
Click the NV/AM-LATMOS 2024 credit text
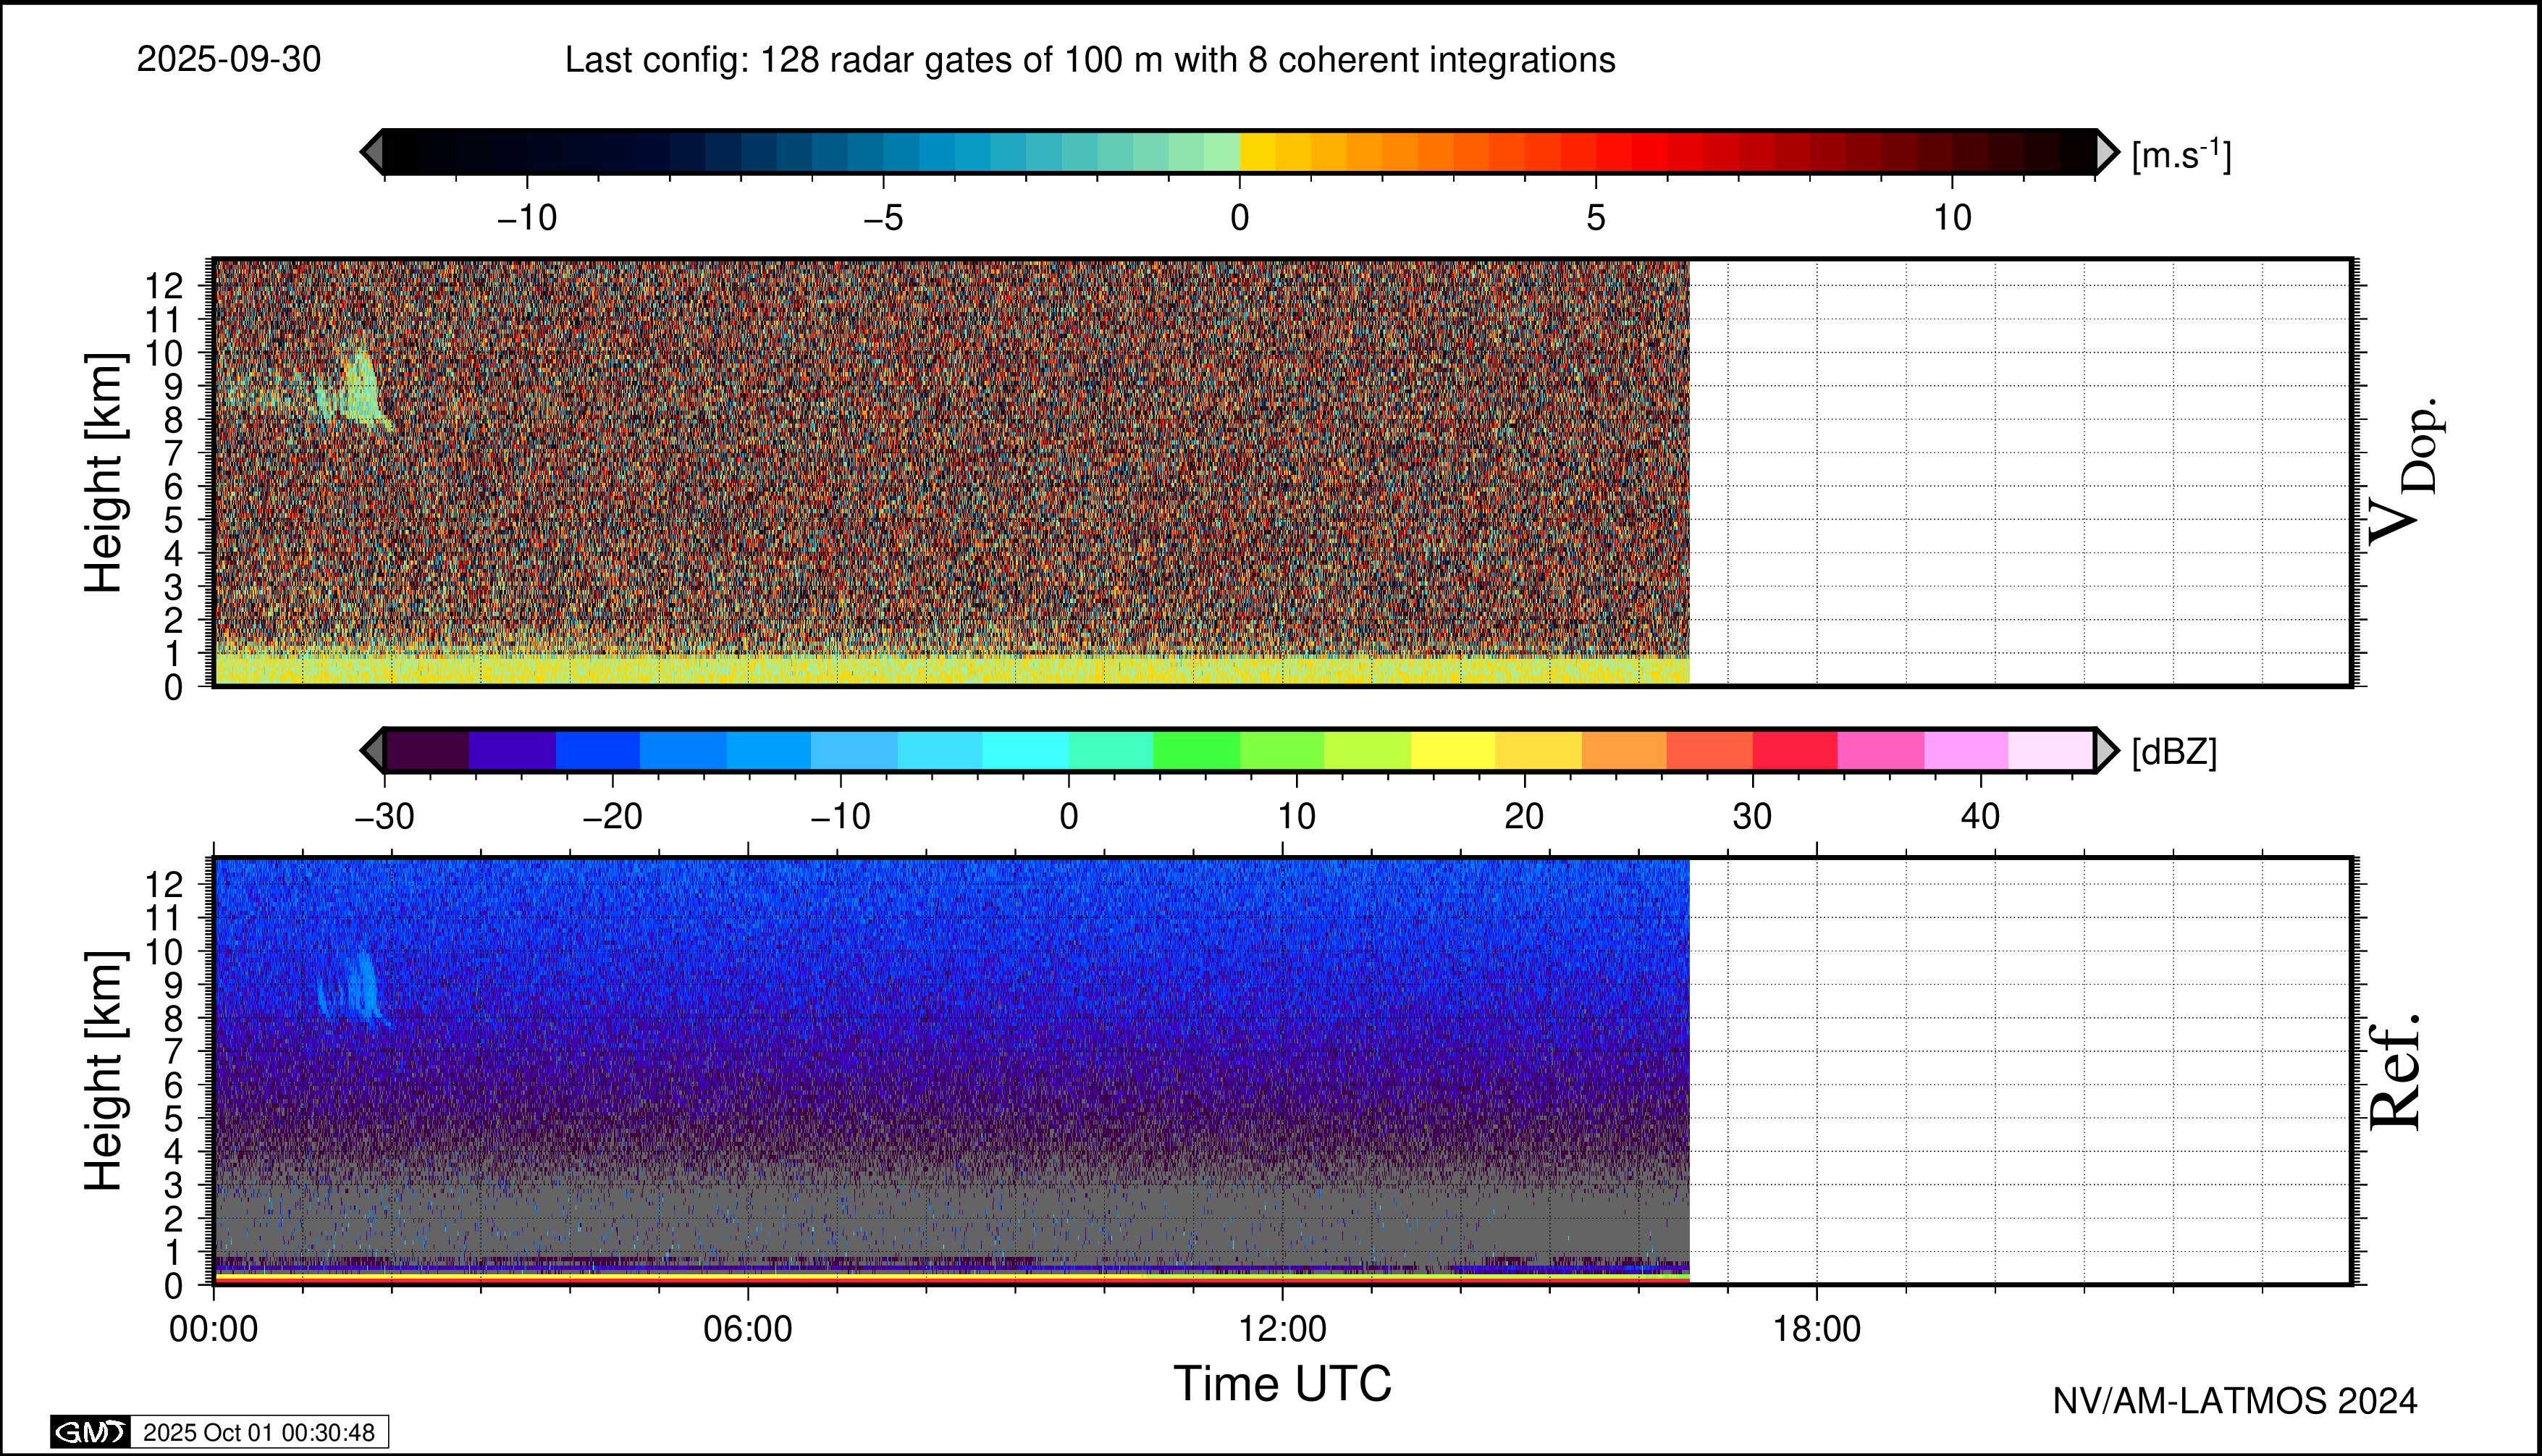point(2235,1401)
